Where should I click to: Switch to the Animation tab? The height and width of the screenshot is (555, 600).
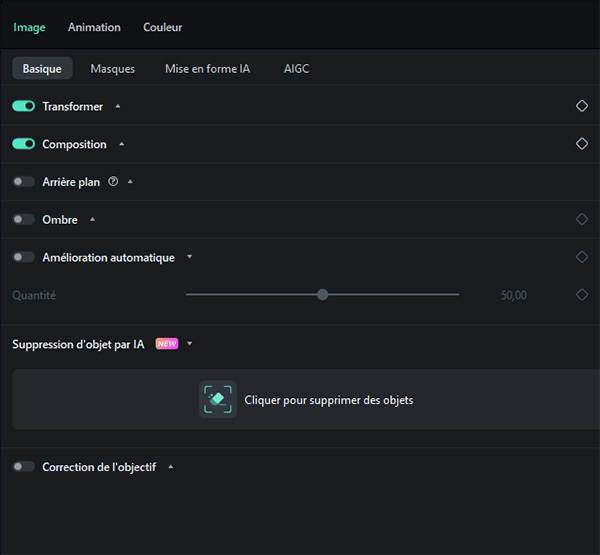(94, 27)
